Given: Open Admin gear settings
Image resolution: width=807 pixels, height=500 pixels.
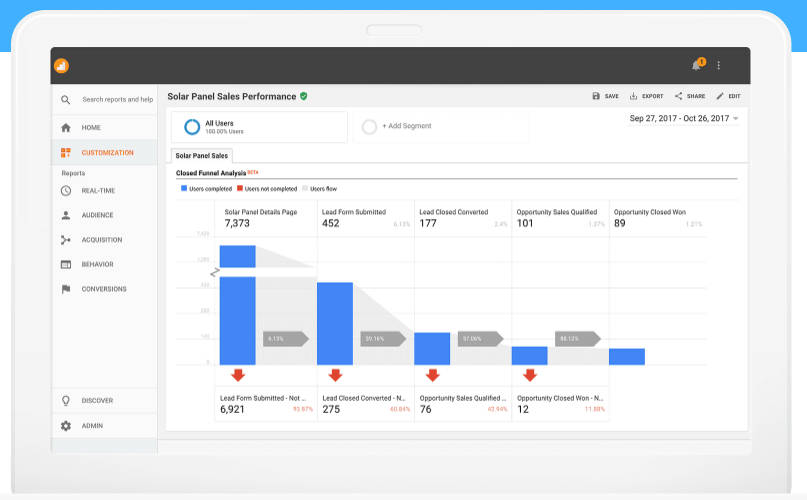Looking at the screenshot, I should point(66,426).
